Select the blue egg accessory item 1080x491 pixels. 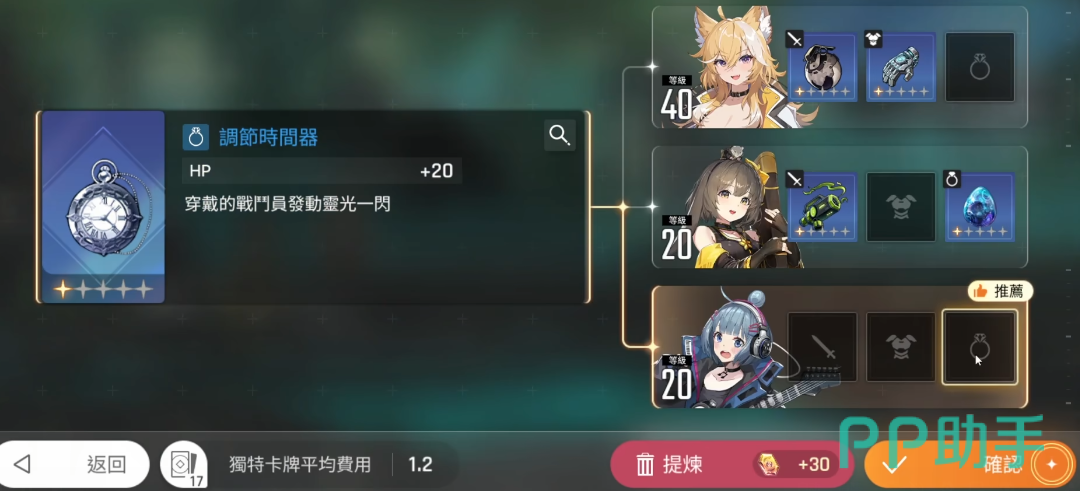tap(979, 207)
